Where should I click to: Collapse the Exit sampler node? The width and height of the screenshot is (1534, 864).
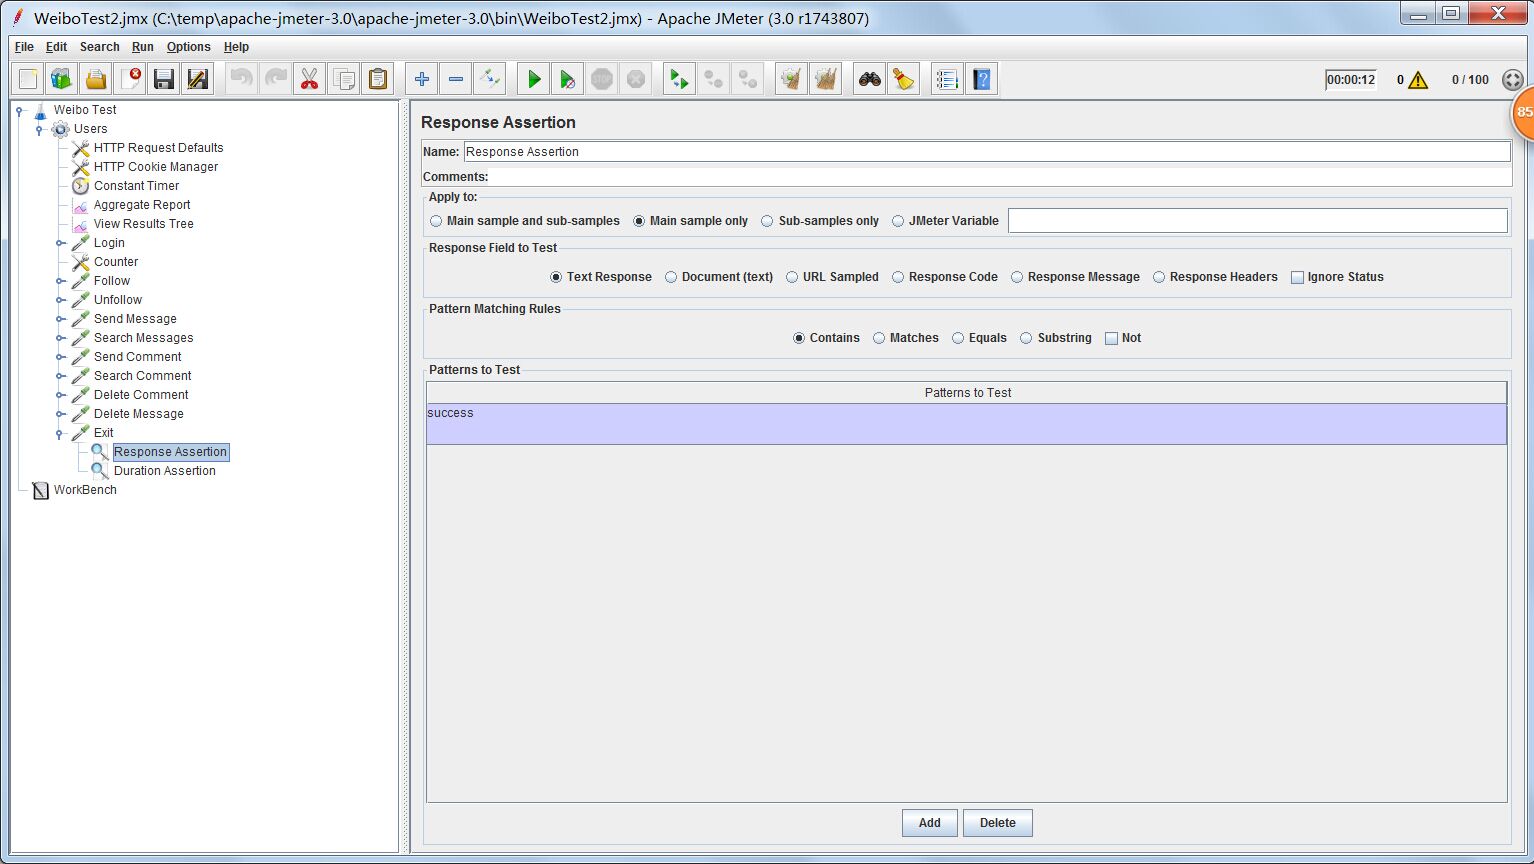(60, 433)
